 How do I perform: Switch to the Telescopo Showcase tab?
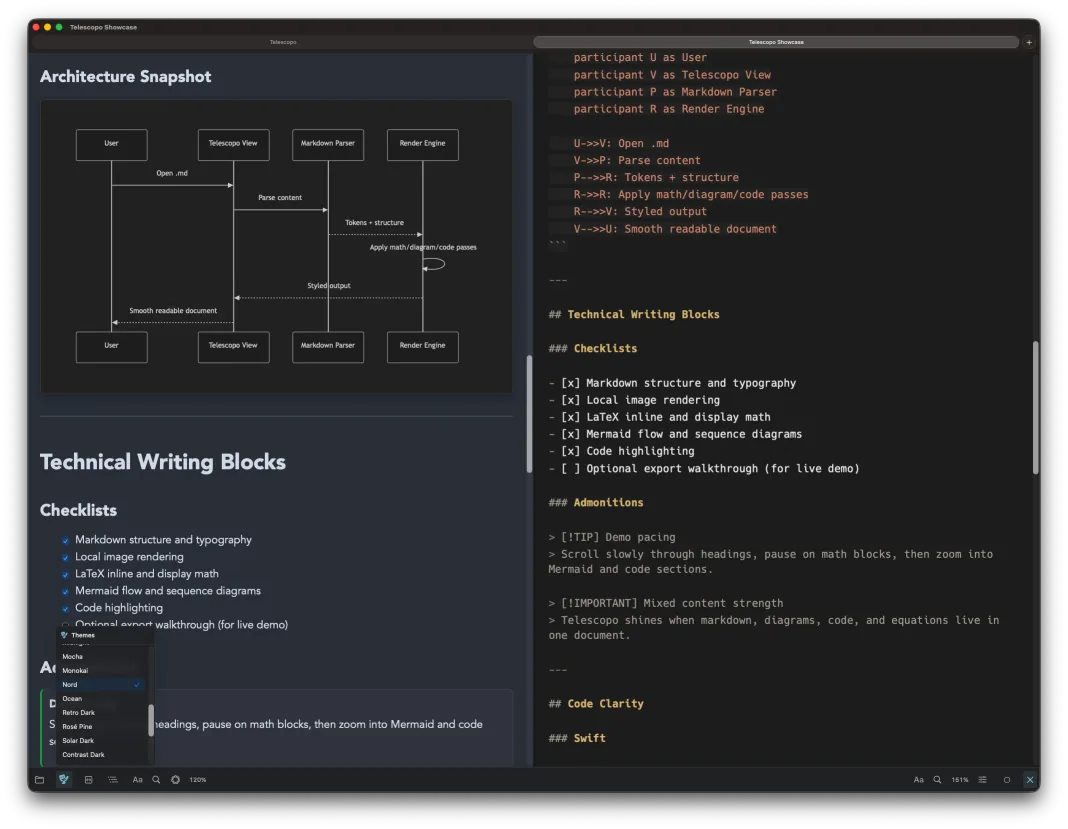pos(776,42)
